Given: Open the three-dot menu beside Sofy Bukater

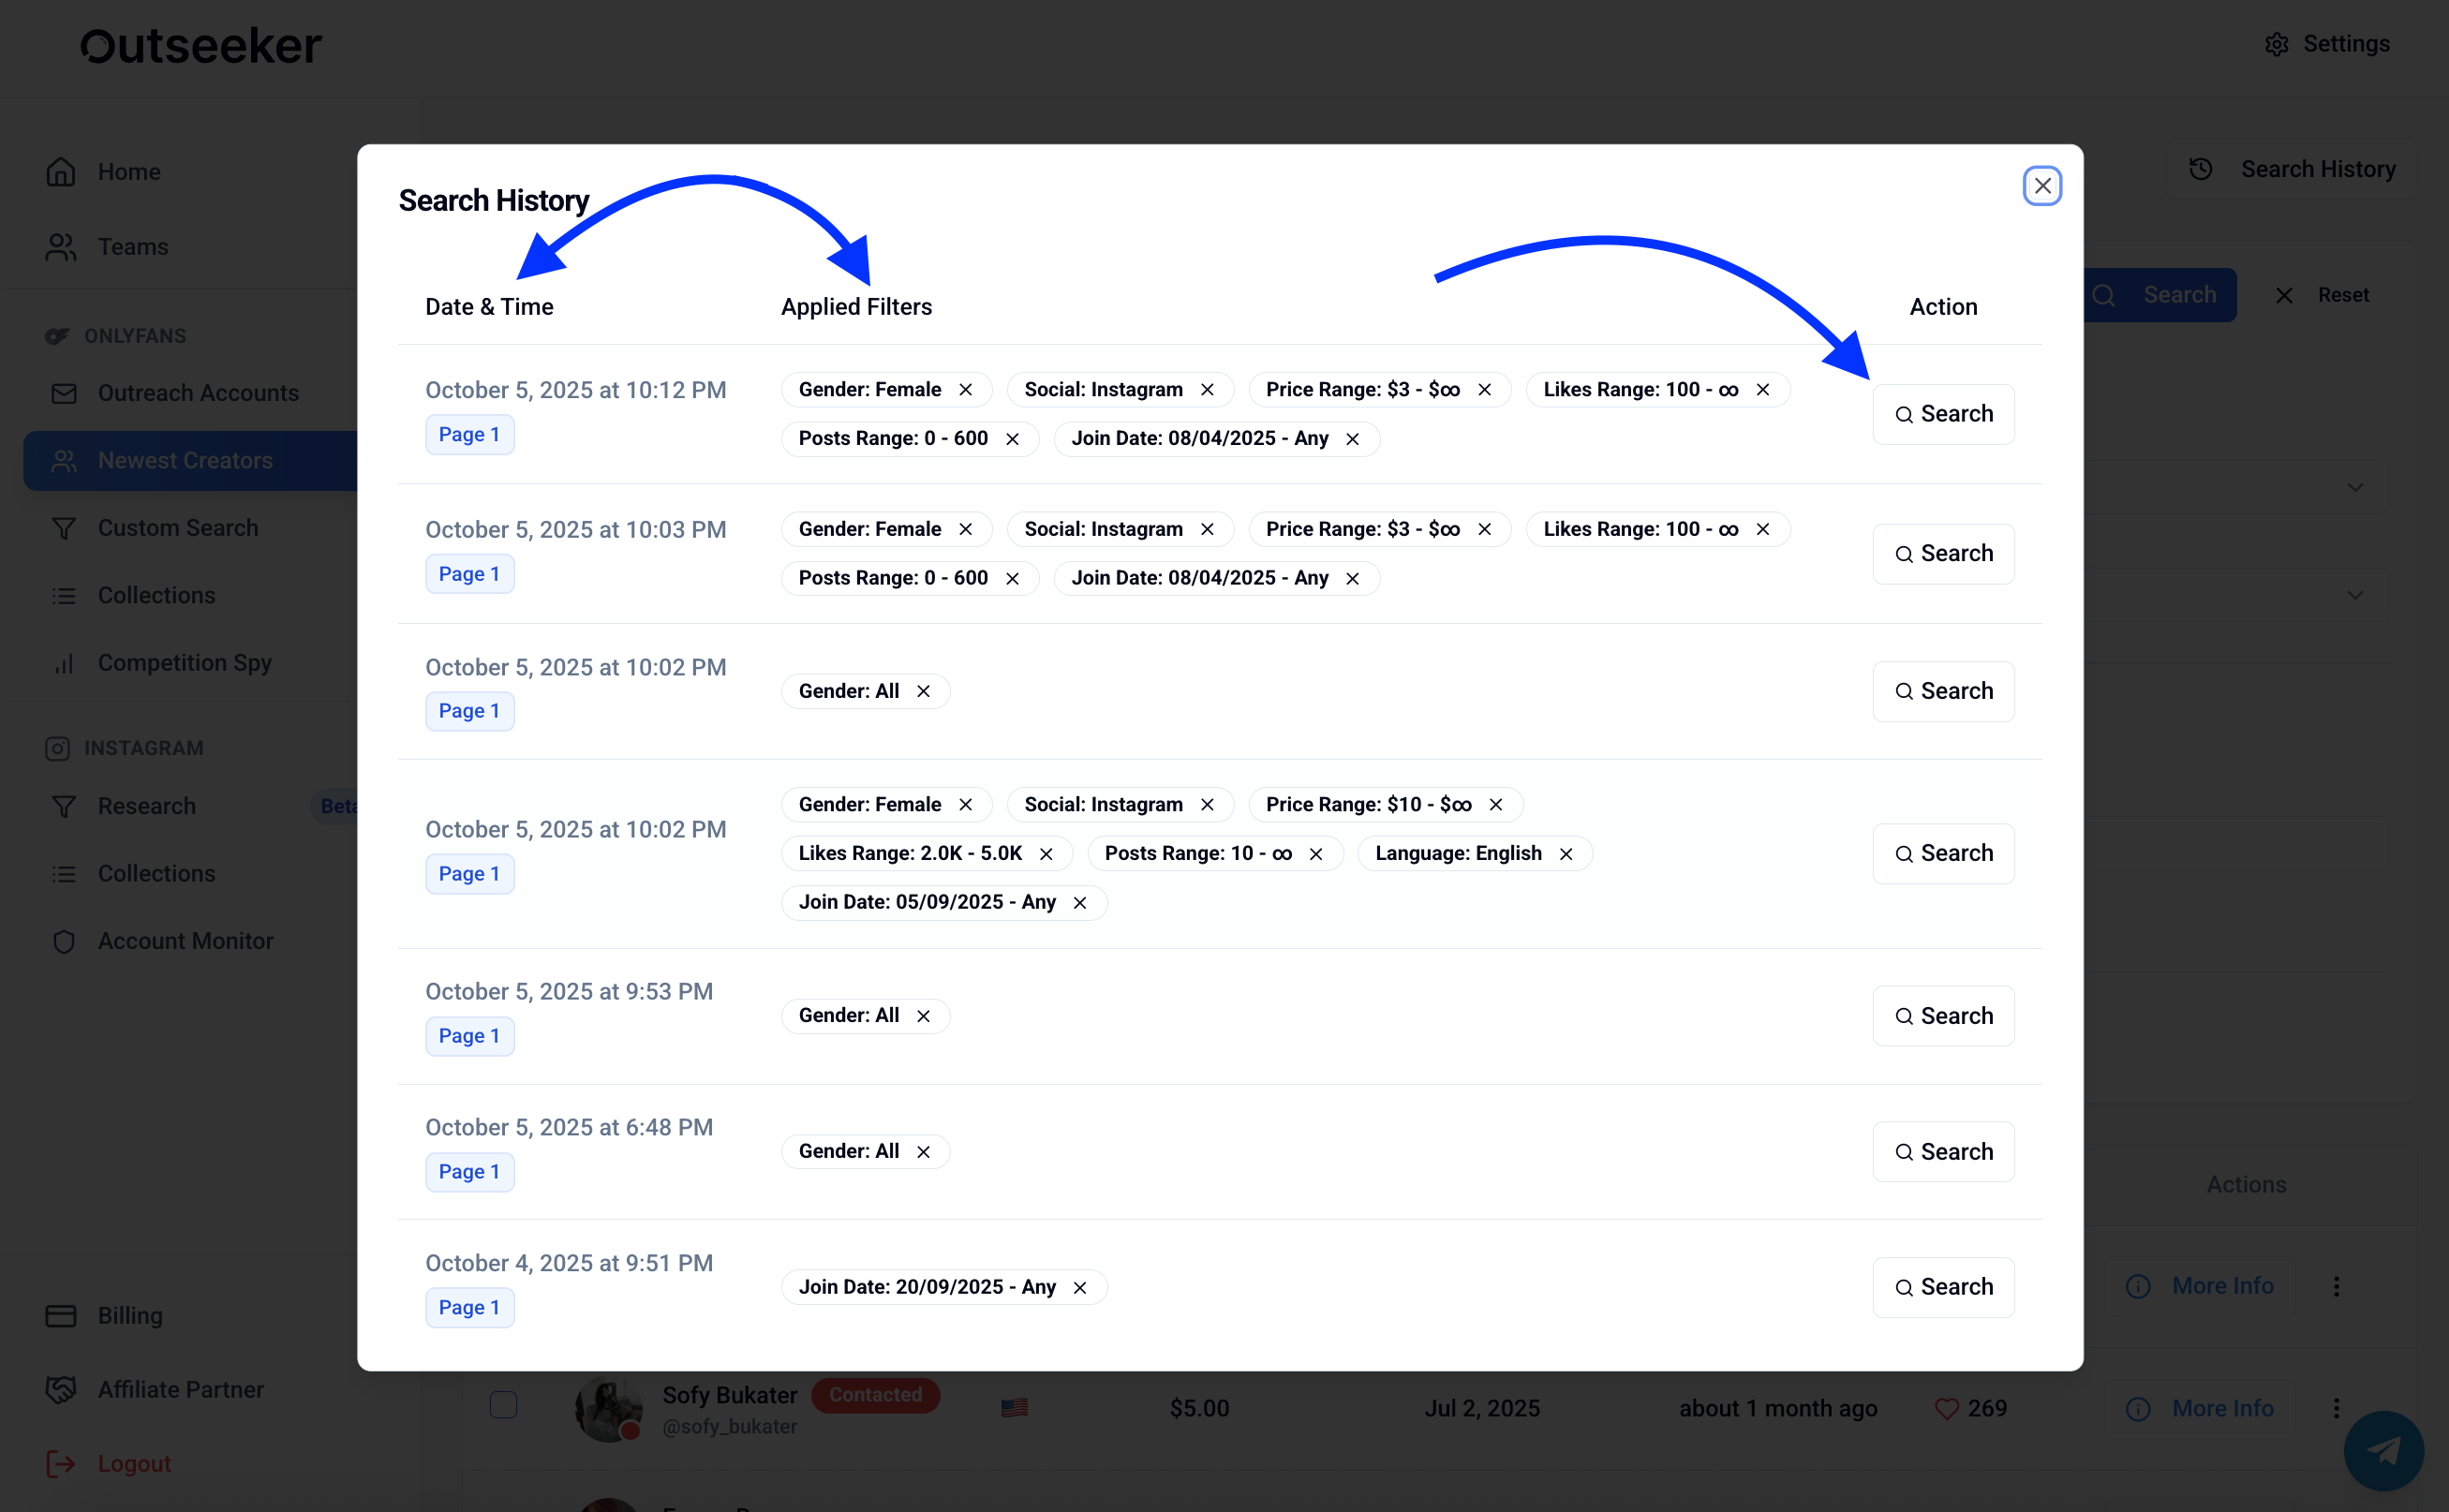Looking at the screenshot, I should 2337,1408.
